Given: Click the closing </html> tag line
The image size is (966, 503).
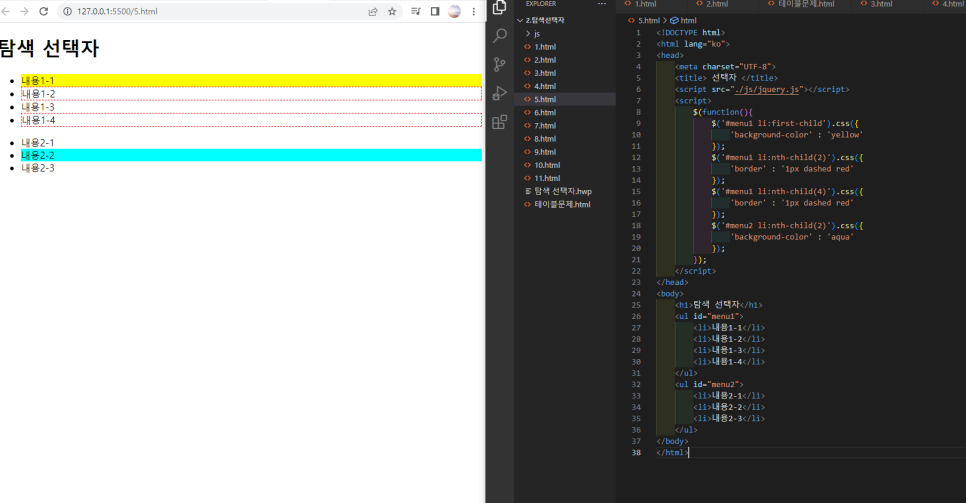Looking at the screenshot, I should [x=672, y=452].
